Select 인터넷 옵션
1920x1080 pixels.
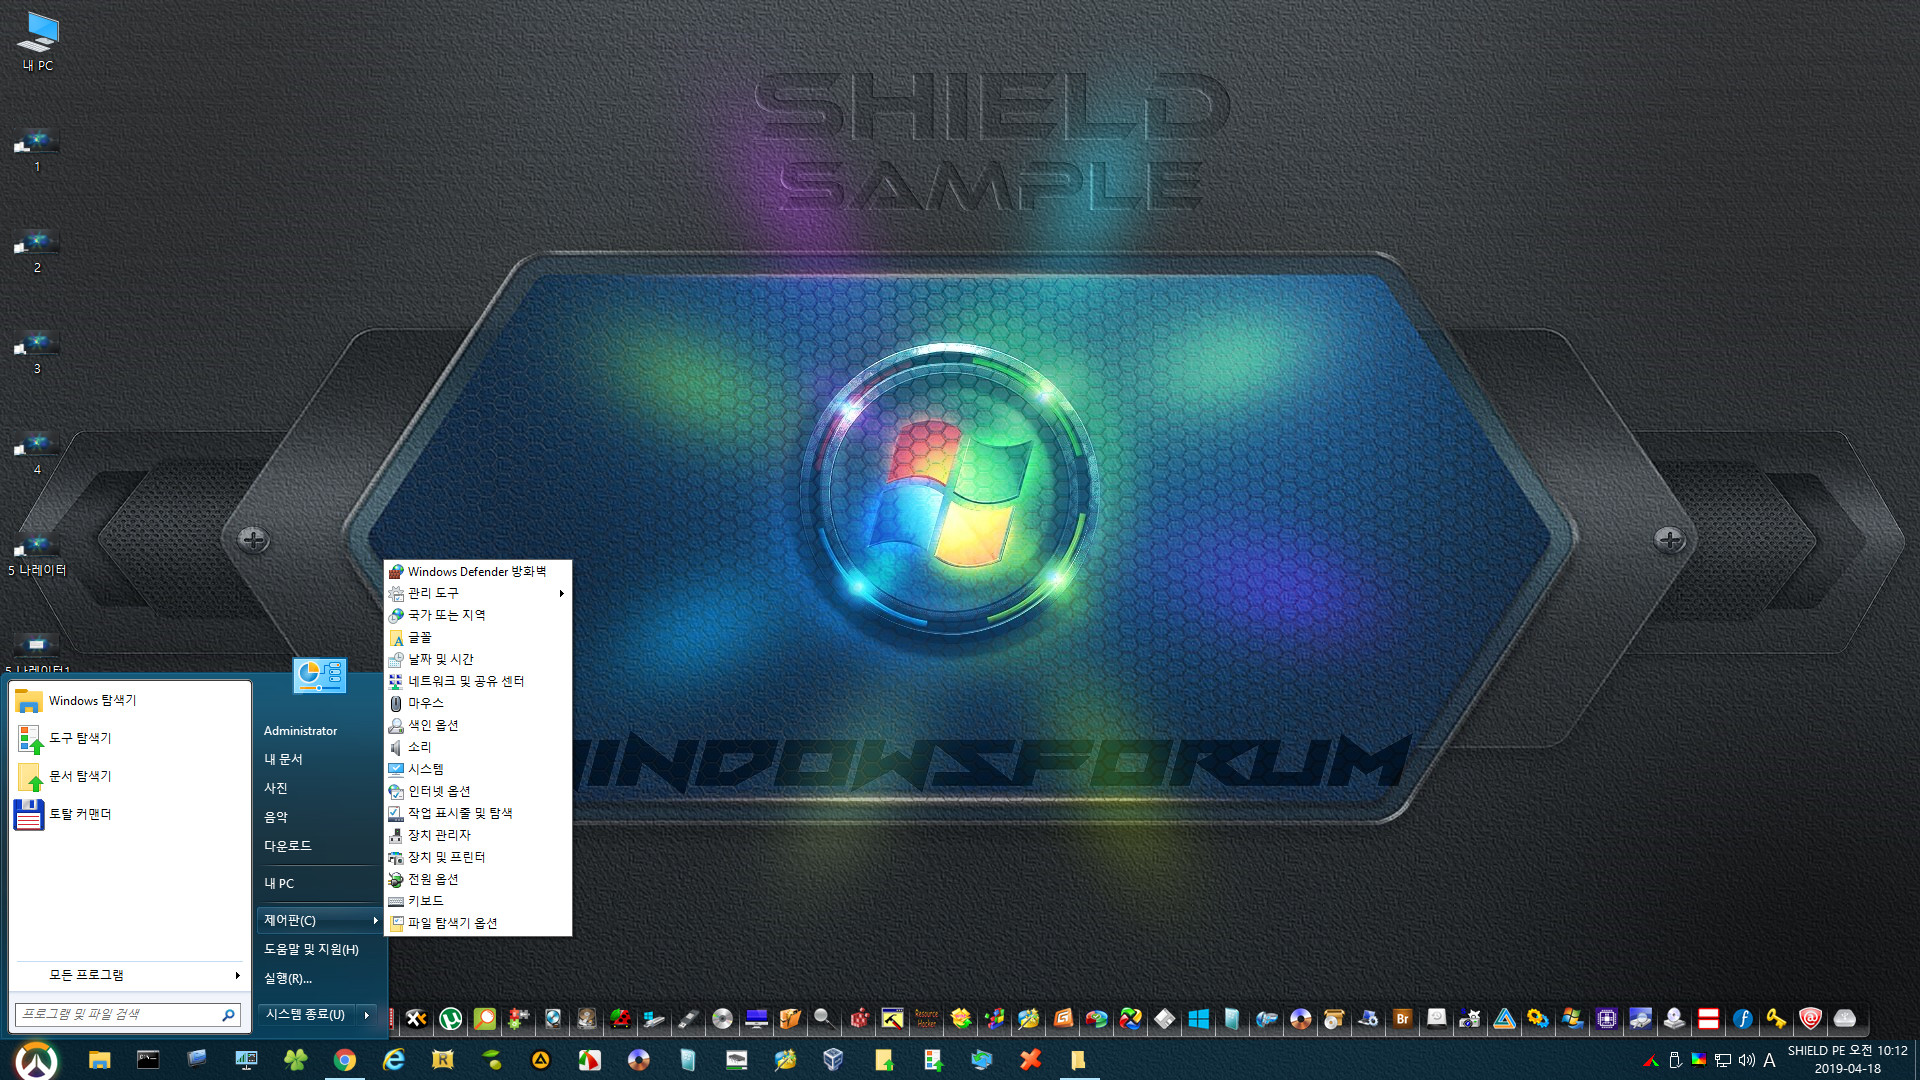click(x=478, y=791)
